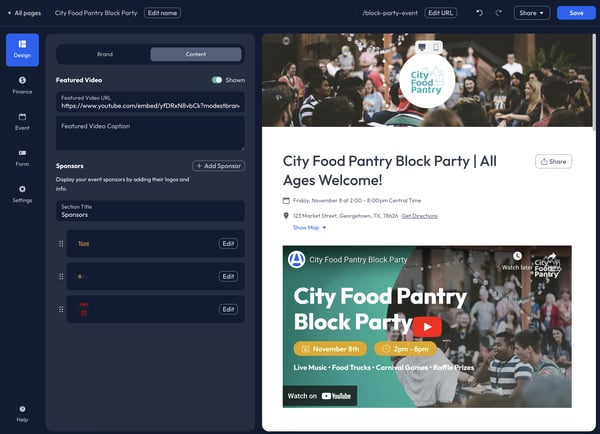Click the Sponsors Section Title field

[150, 210]
